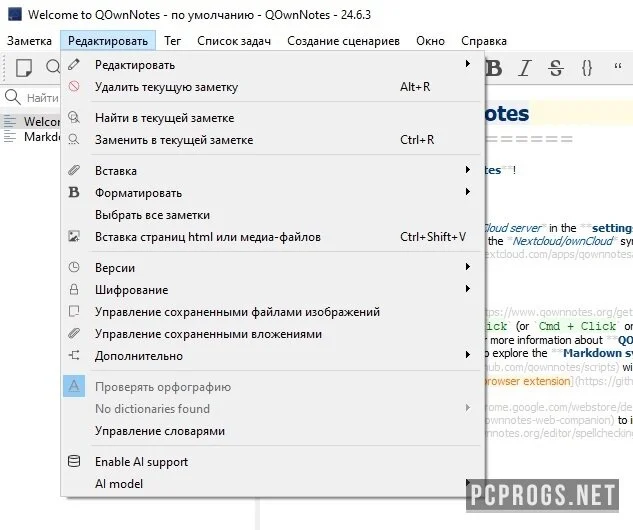Expand the Версии submenu arrow

pos(467,266)
